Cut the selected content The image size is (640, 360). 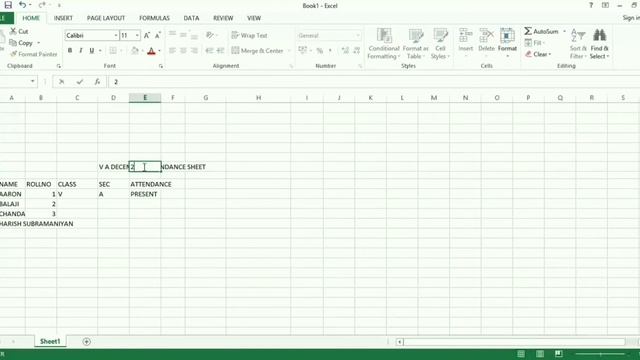(19, 31)
